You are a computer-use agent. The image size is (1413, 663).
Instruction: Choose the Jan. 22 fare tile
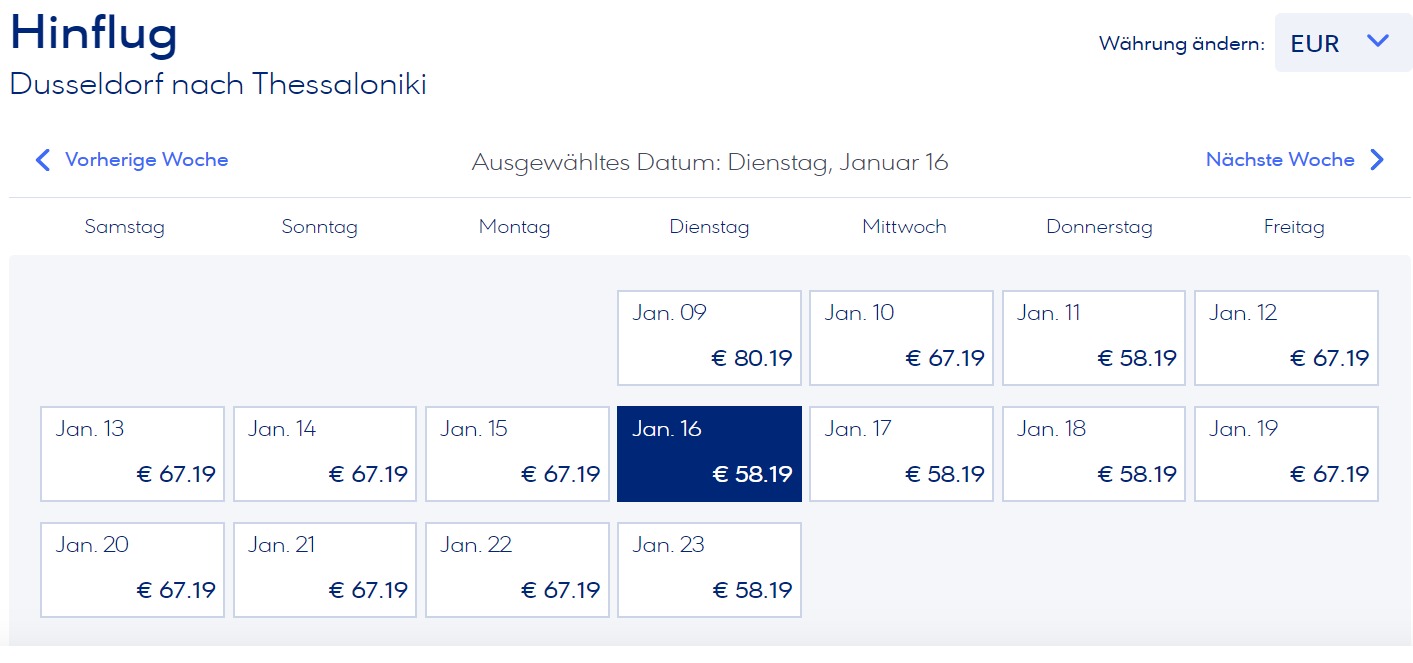pyautogui.click(x=517, y=570)
